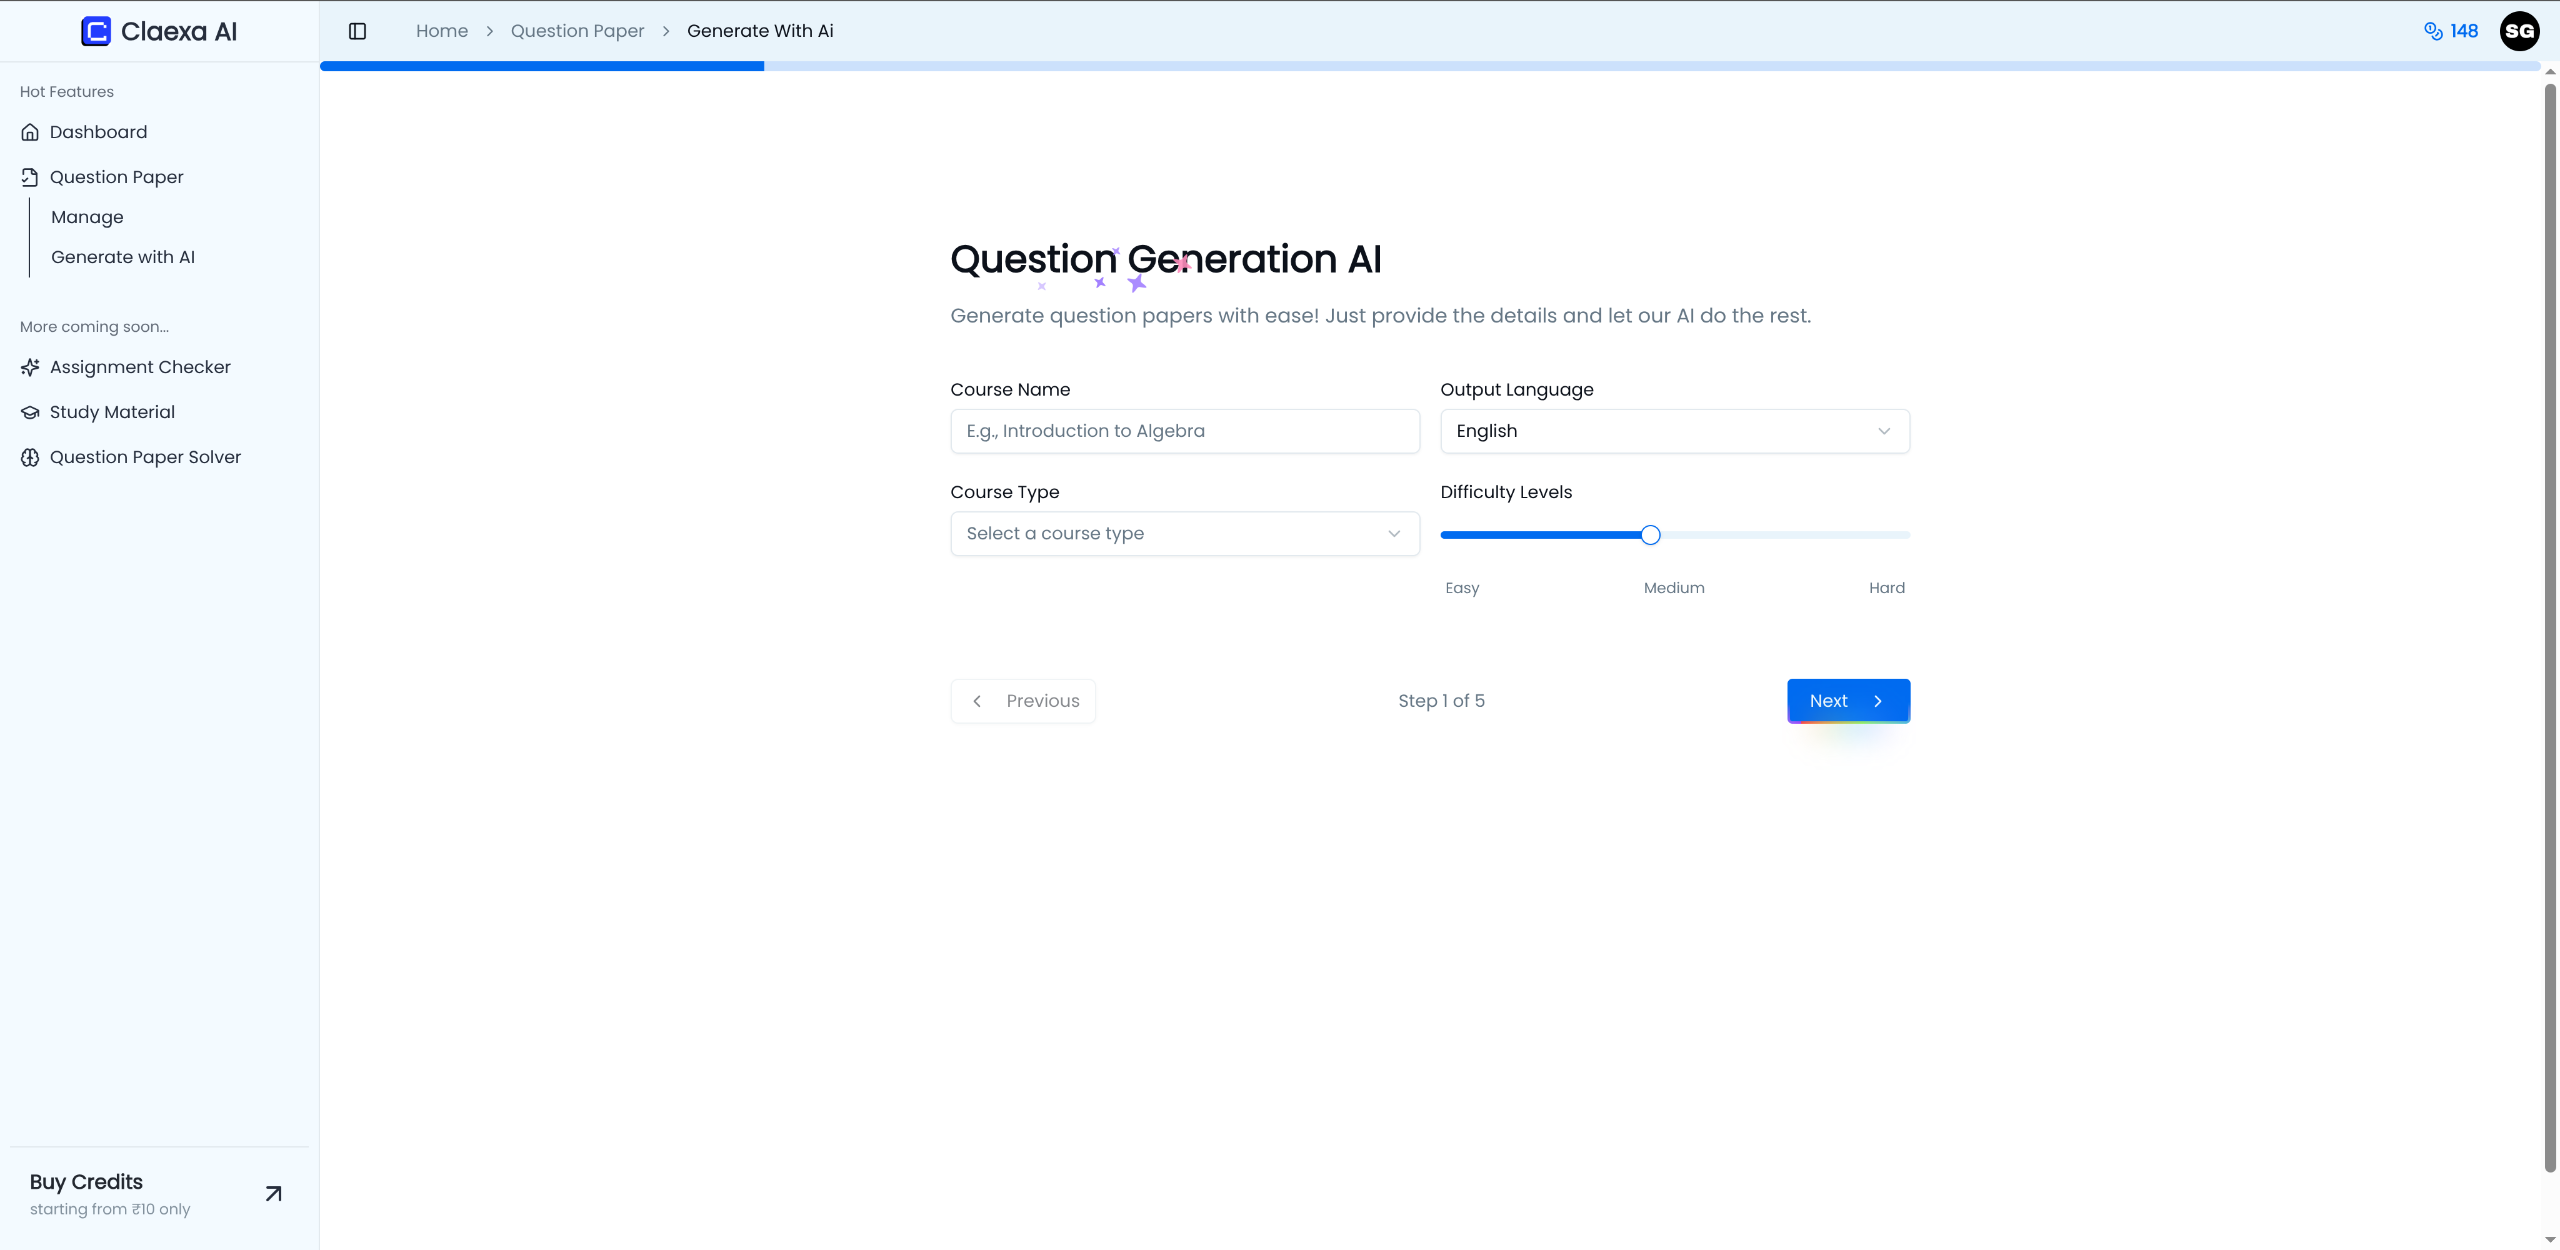This screenshot has height=1250, width=2560.
Task: Click the Buy Credits arrow icon
Action: (273, 1193)
